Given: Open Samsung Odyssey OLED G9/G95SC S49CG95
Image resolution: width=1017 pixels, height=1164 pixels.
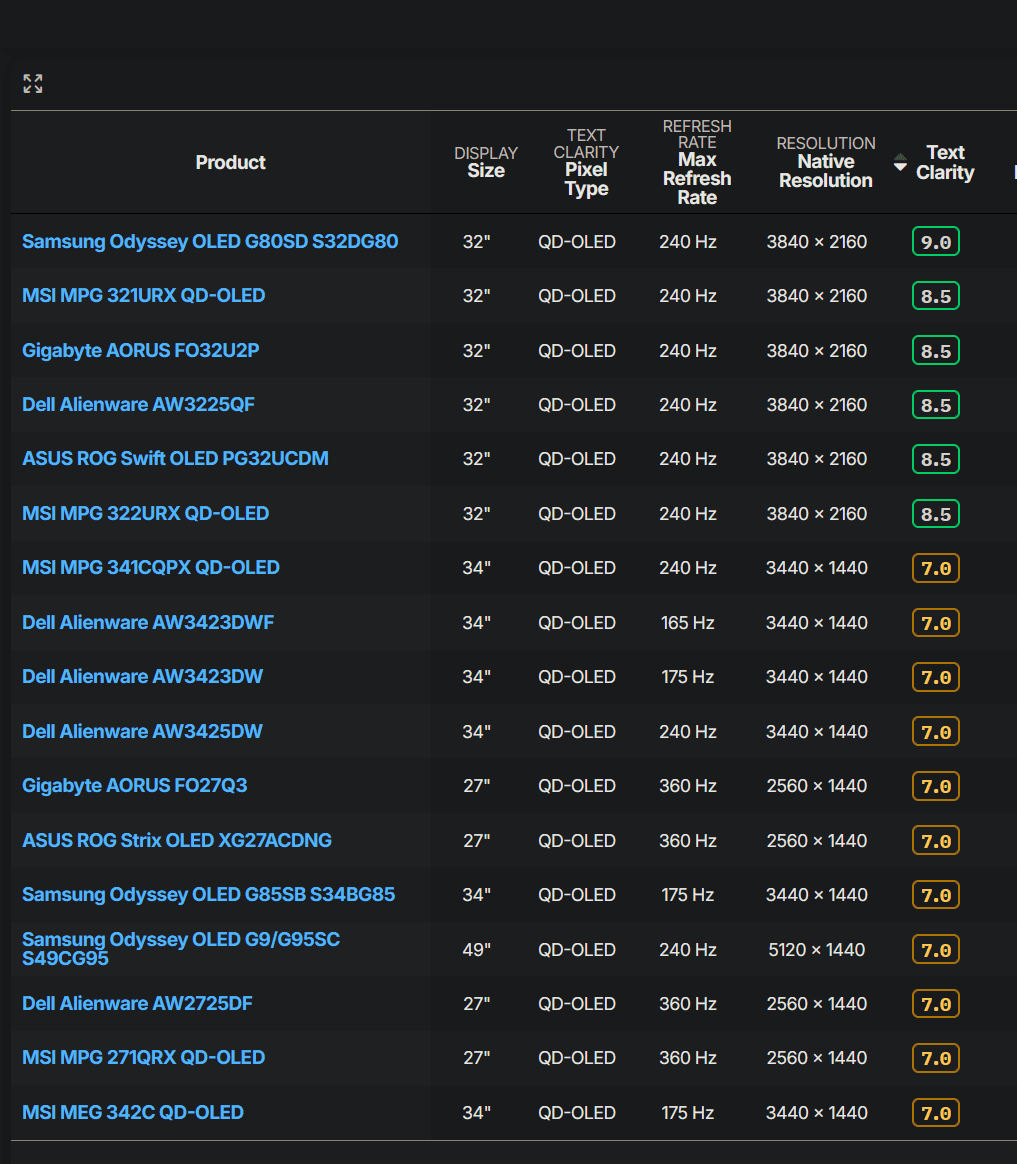Looking at the screenshot, I should click(x=180, y=949).
